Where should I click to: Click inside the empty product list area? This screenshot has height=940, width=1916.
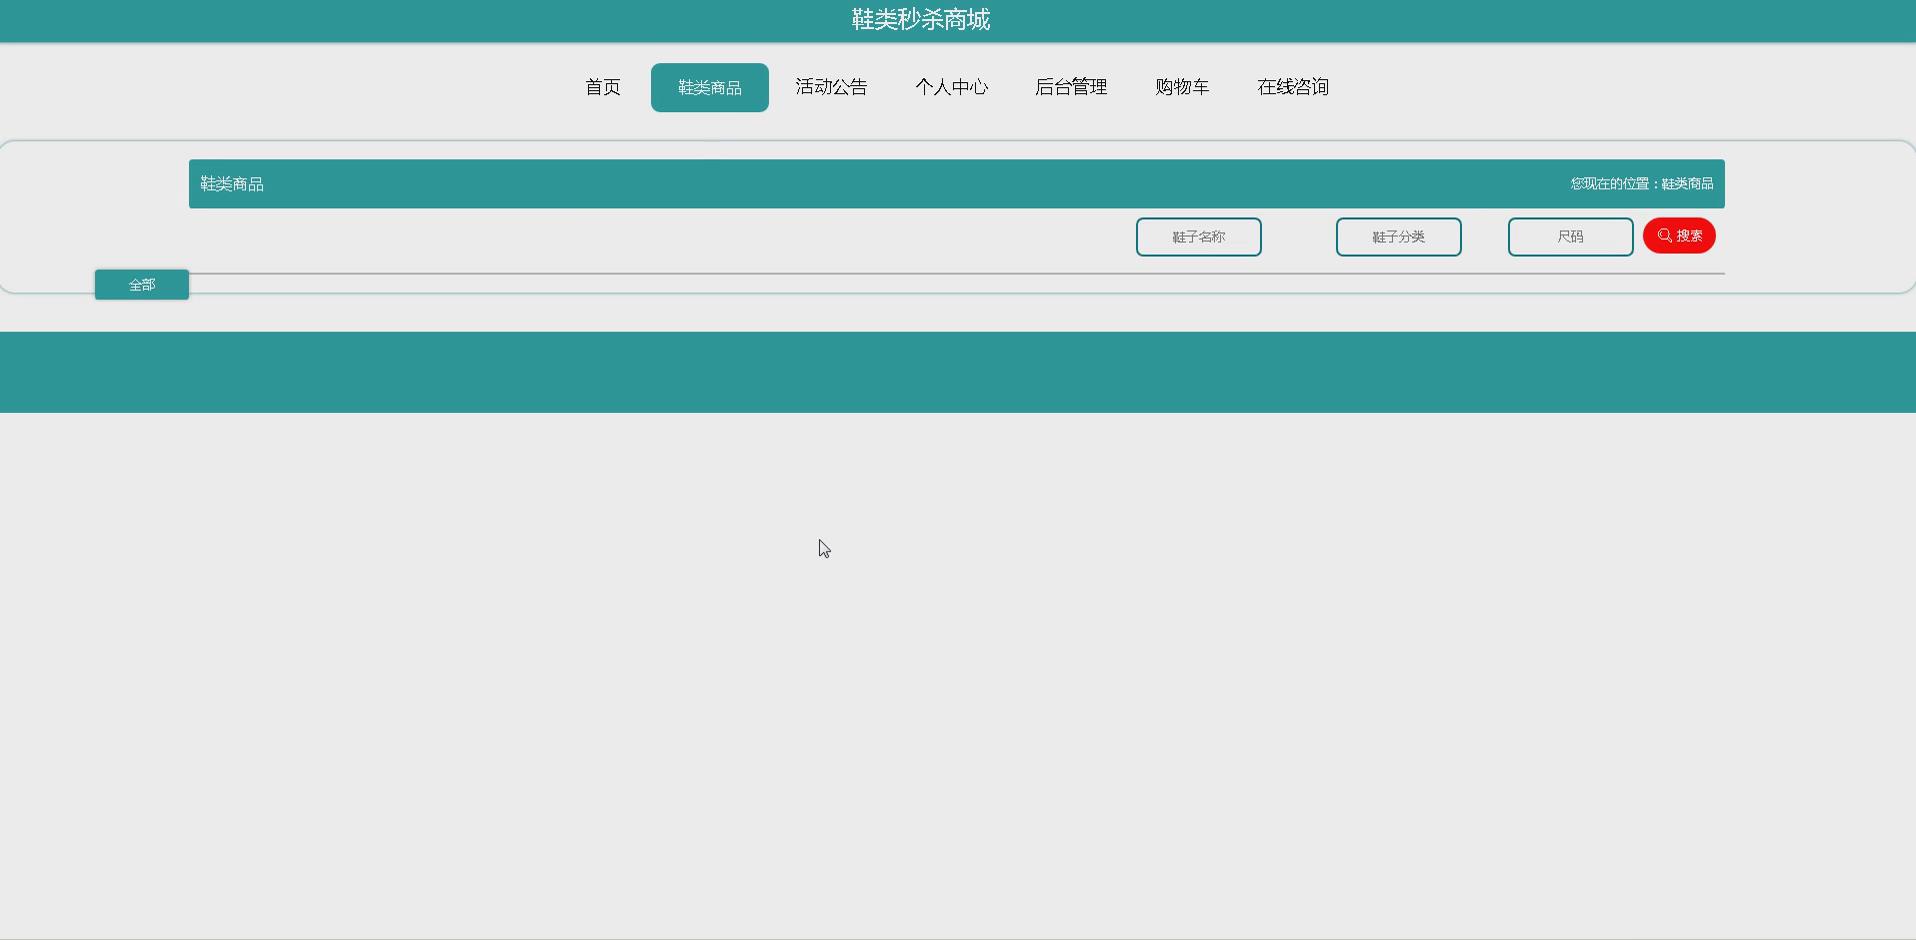click(x=957, y=600)
